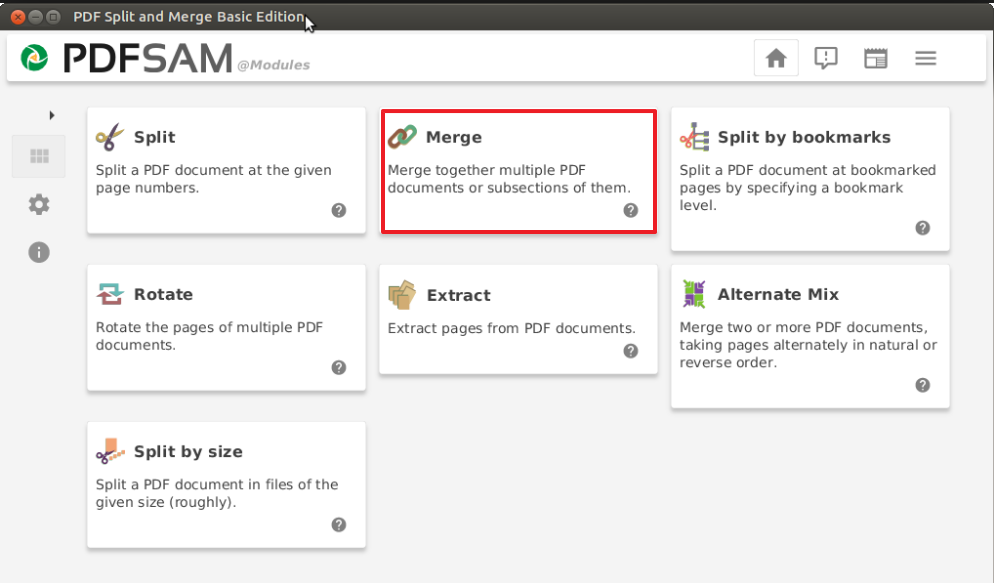994x583 pixels.
Task: Select the modules grid sidebar icon
Action: point(39,156)
